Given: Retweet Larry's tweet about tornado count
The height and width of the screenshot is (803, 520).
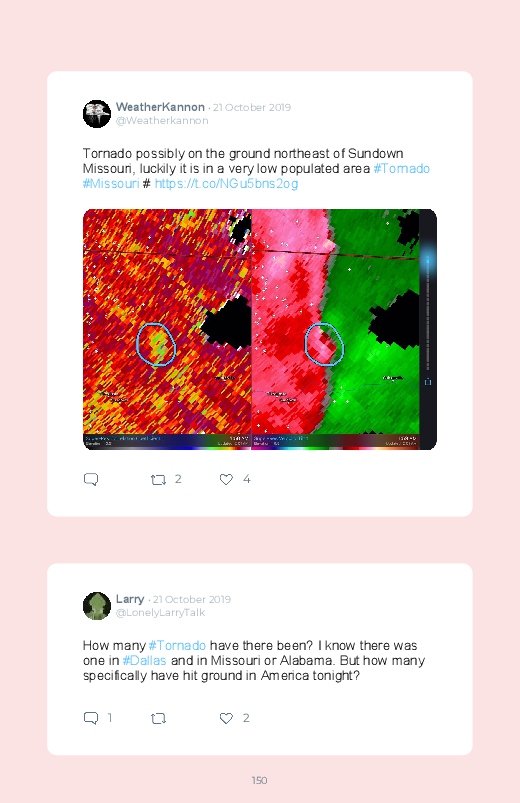Looking at the screenshot, I should 158,719.
